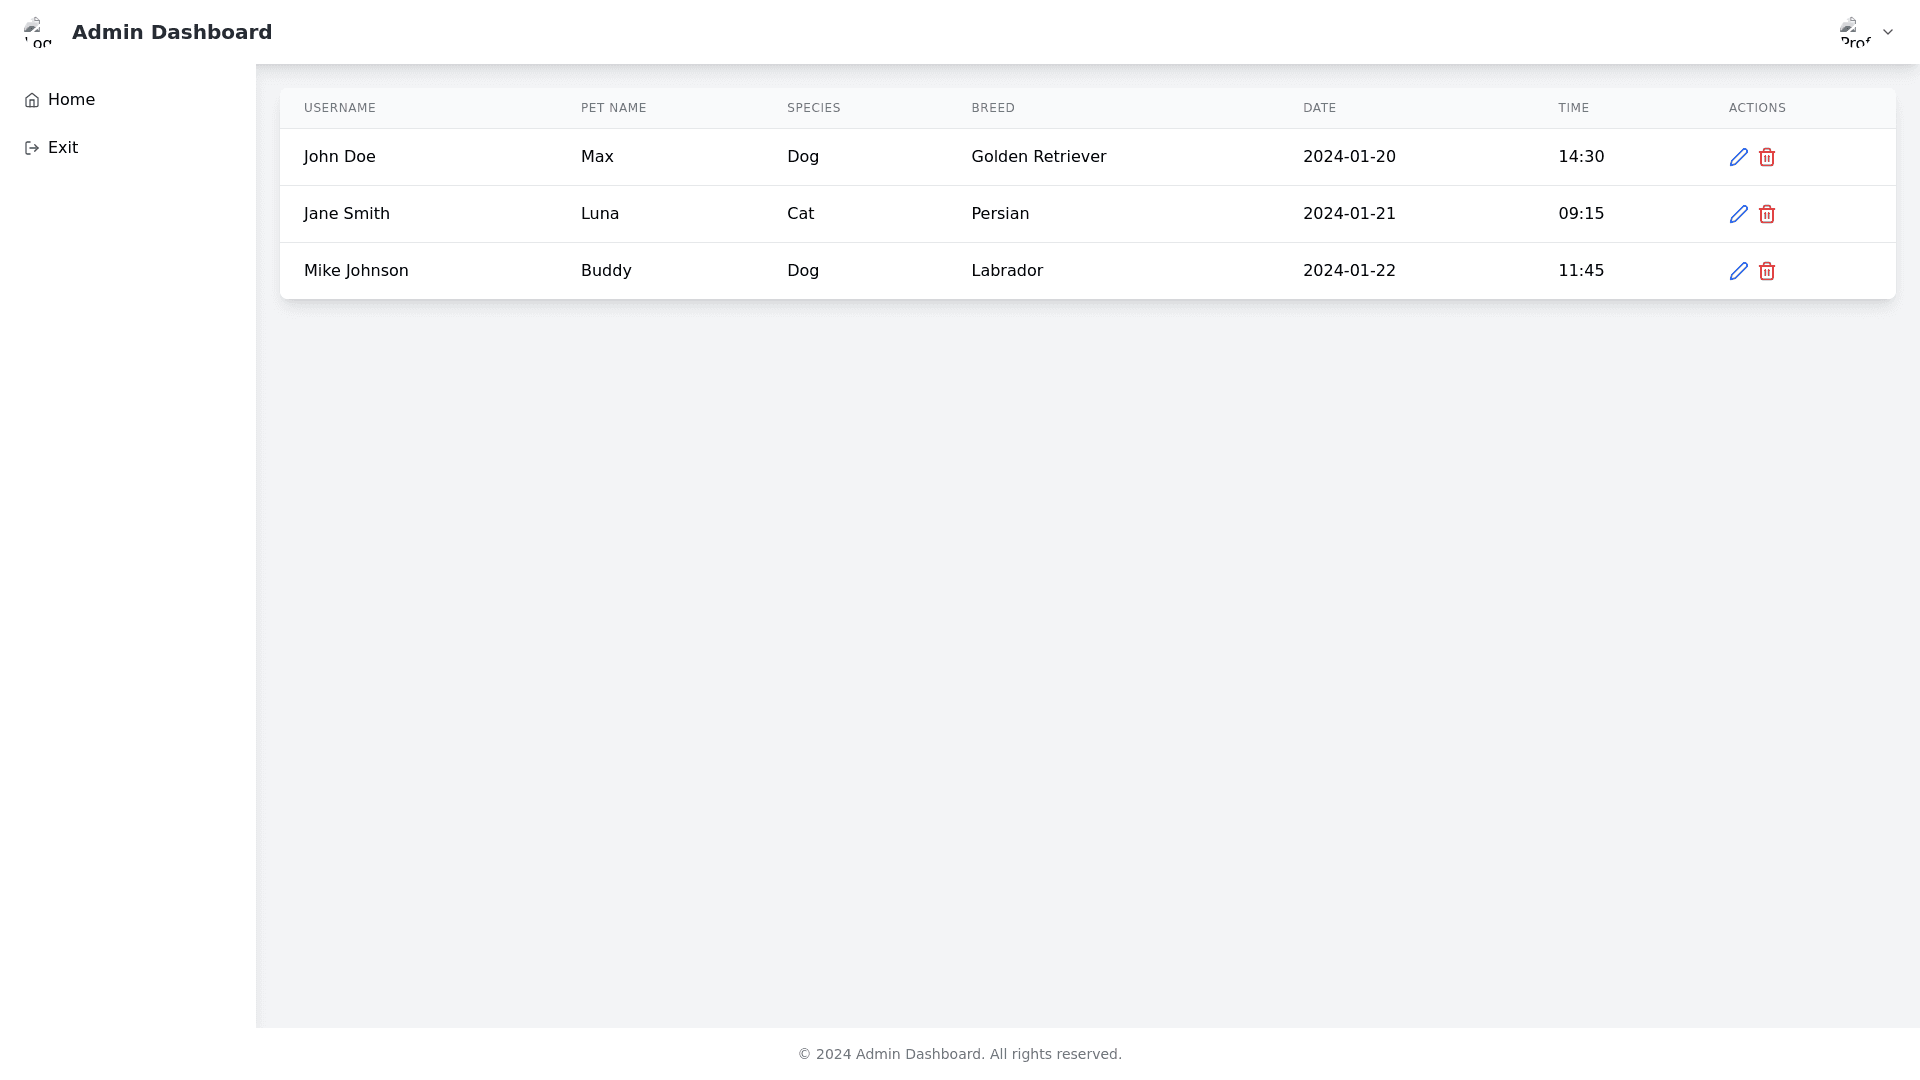Open the profile avatar at top right
Screen dimensions: 1920x1080
point(1855,32)
